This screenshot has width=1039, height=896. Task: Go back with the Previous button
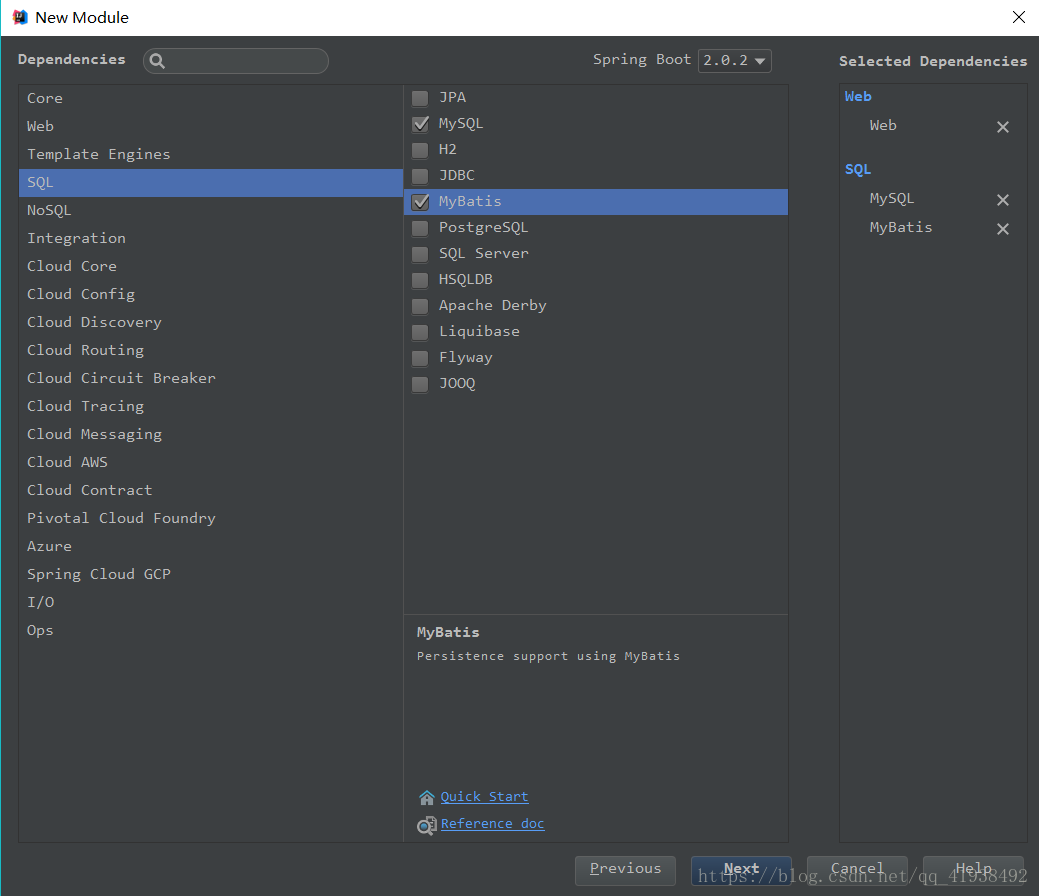[x=625, y=870]
